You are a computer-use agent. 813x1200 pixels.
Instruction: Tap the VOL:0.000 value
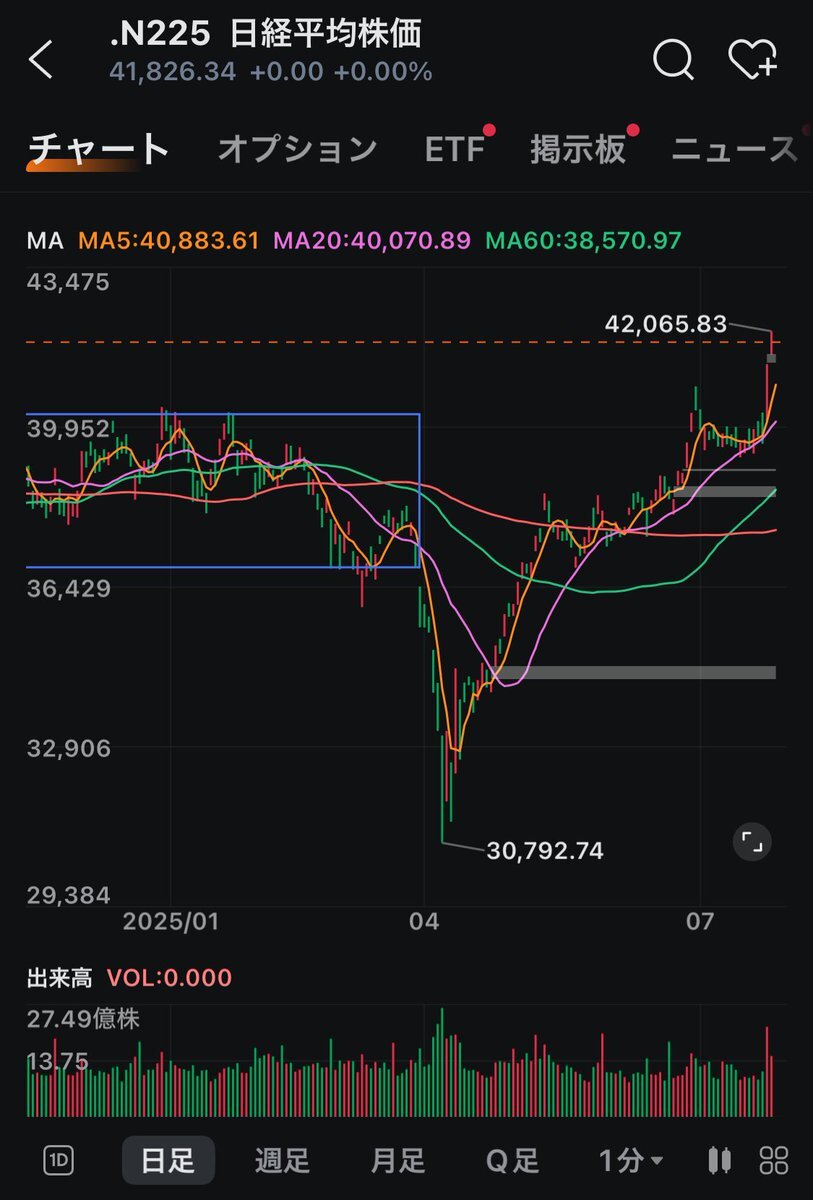(x=169, y=977)
